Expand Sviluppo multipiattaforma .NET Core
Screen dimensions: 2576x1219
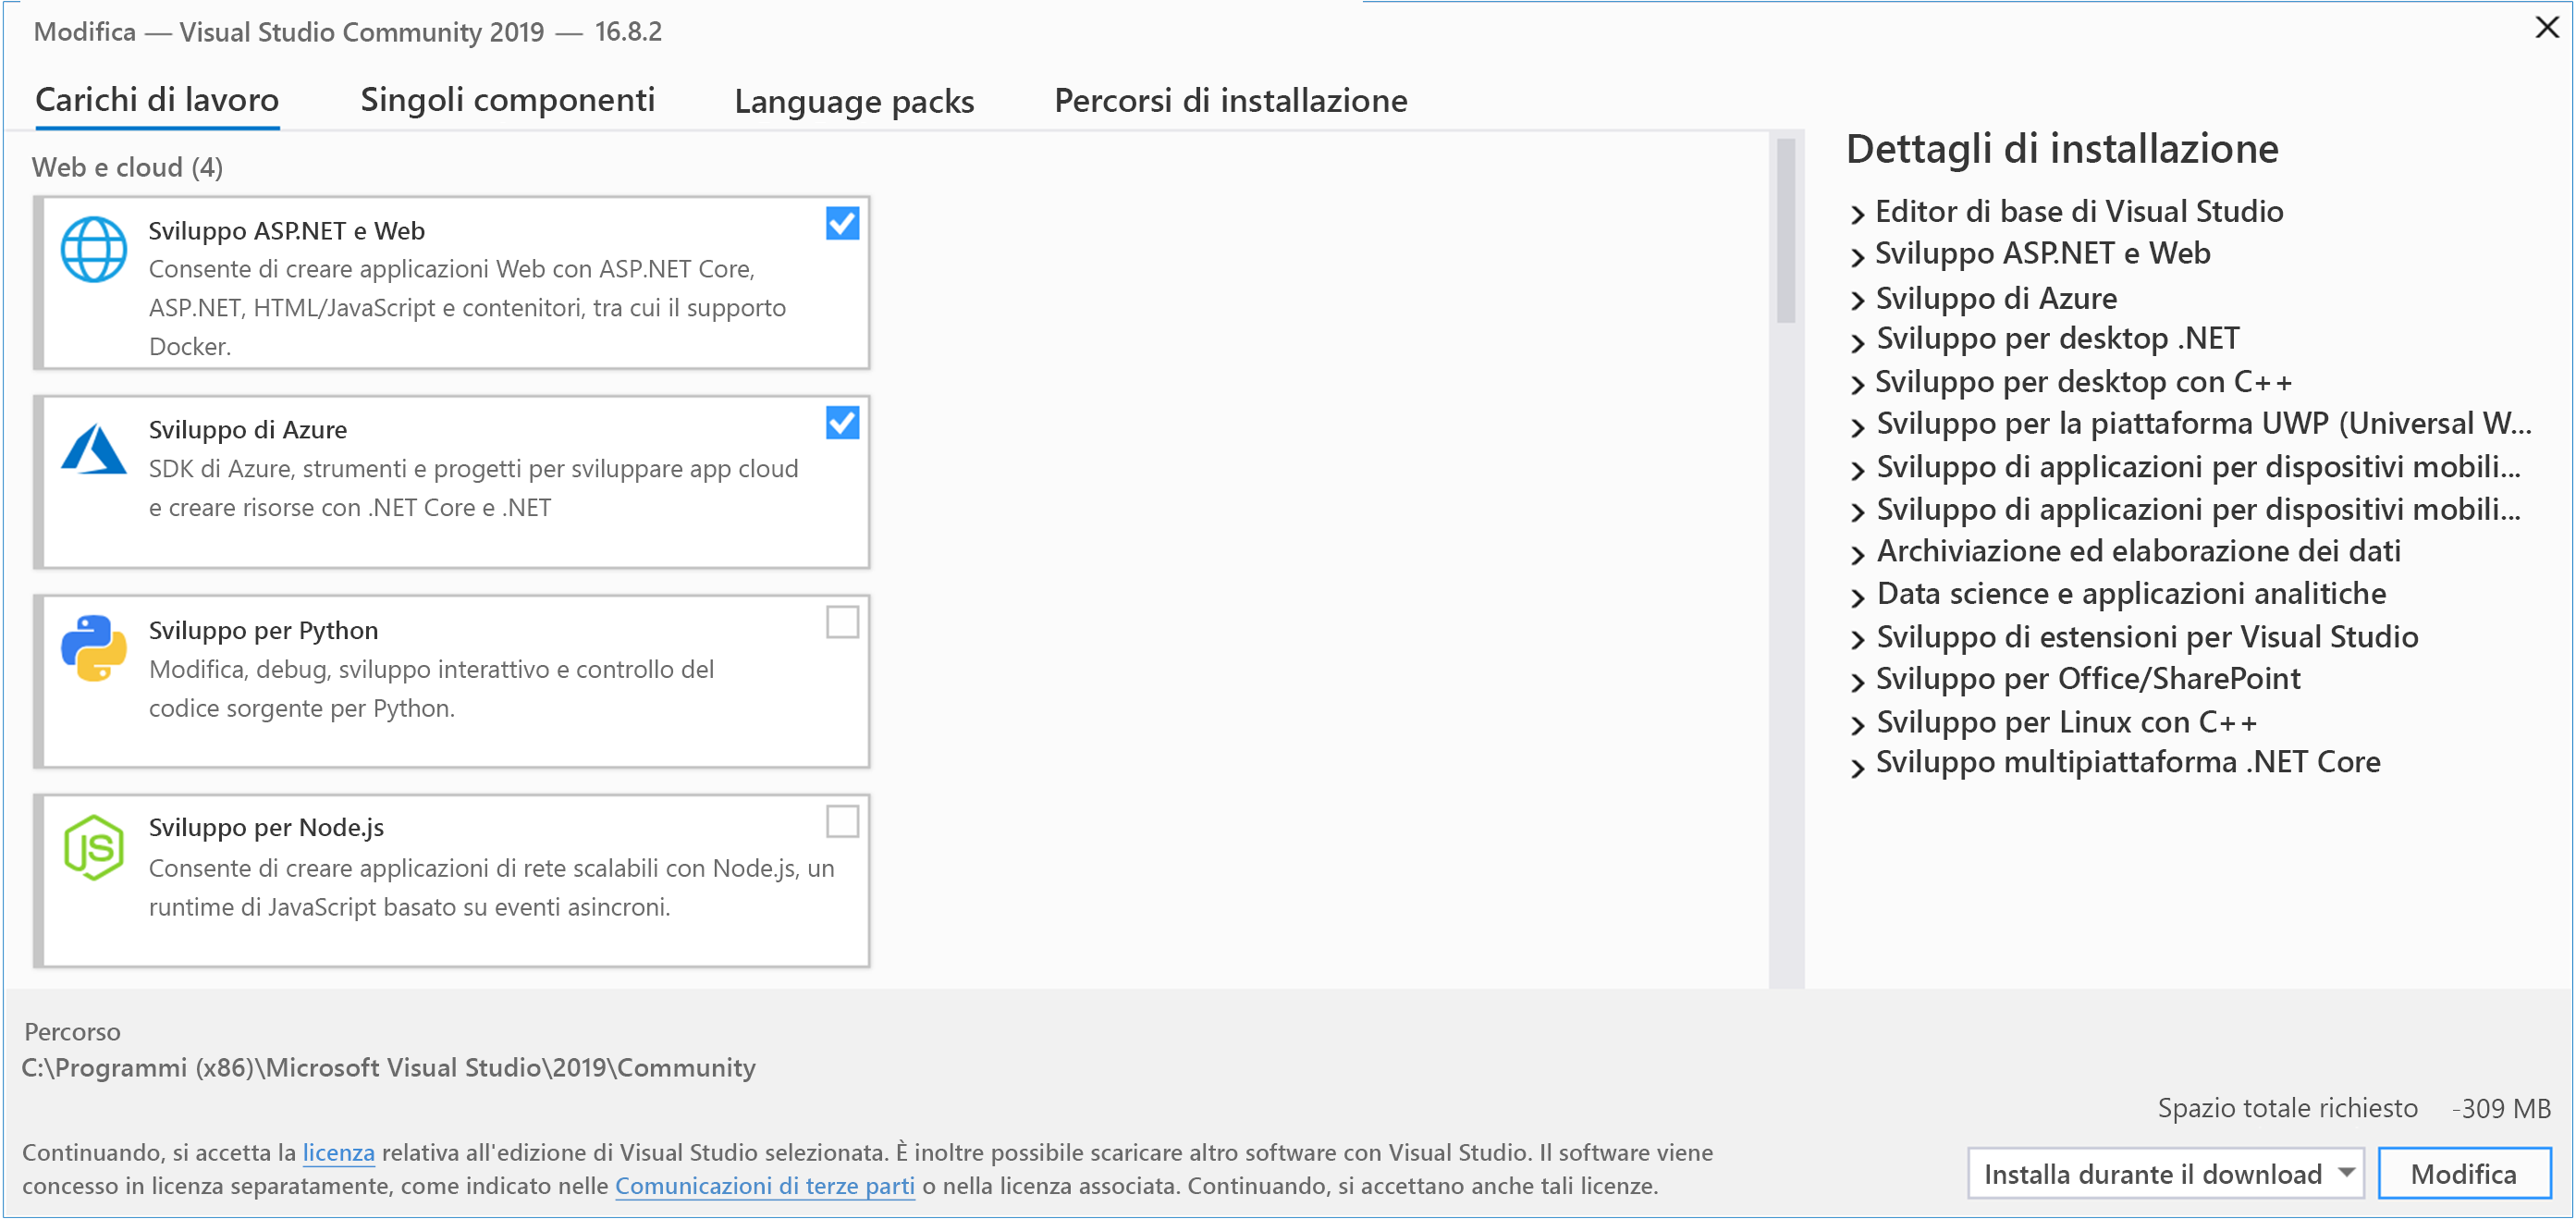(1857, 767)
